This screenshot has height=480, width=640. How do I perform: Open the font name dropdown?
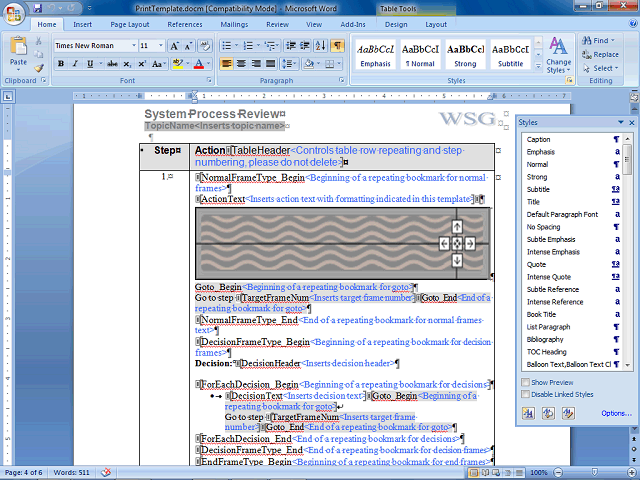(133, 46)
